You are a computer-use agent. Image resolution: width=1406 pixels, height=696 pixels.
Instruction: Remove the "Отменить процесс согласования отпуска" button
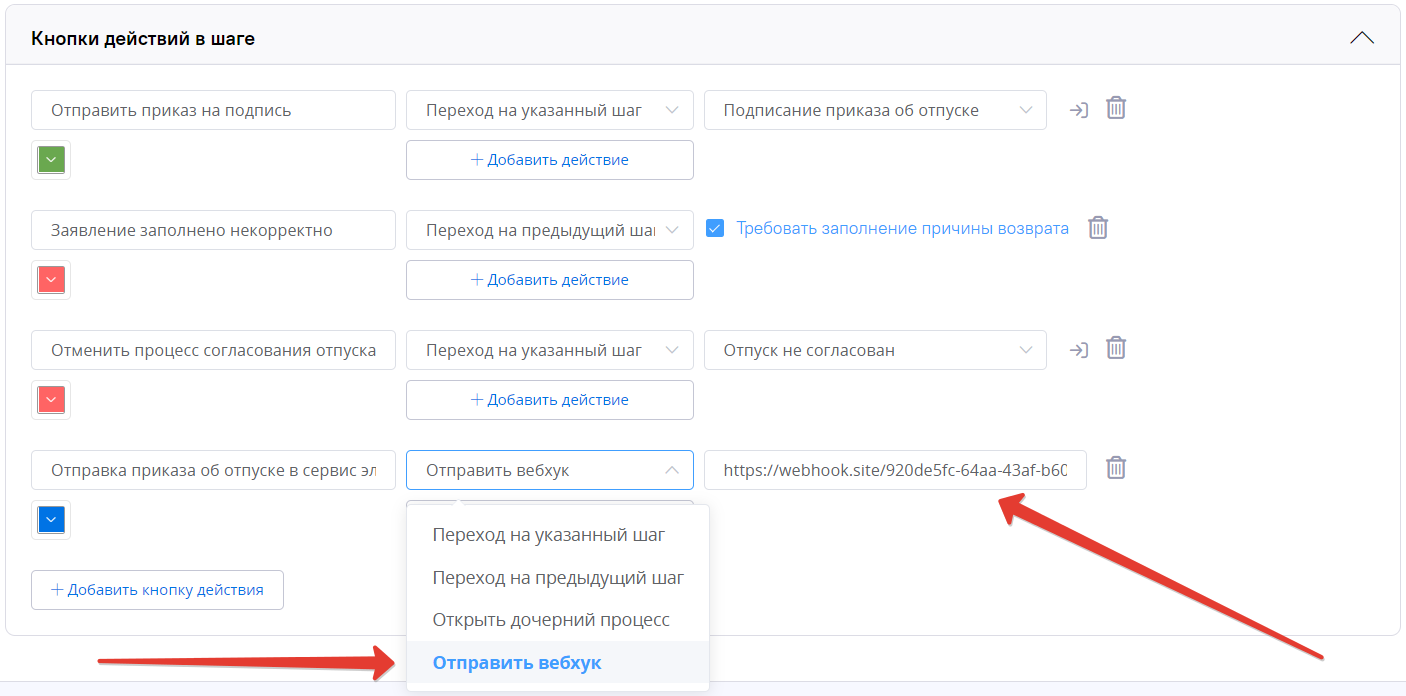coord(1116,348)
